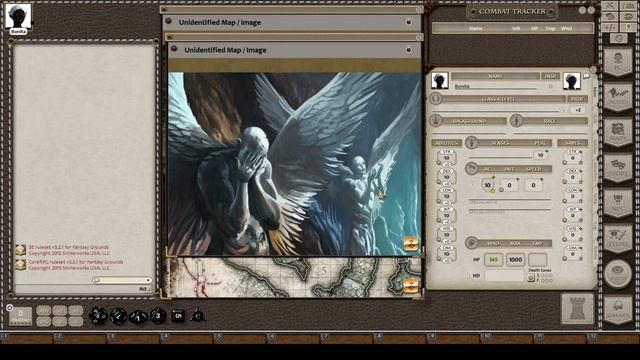Open the Maps sidebar button
The image size is (640, 360).
coord(618,133)
